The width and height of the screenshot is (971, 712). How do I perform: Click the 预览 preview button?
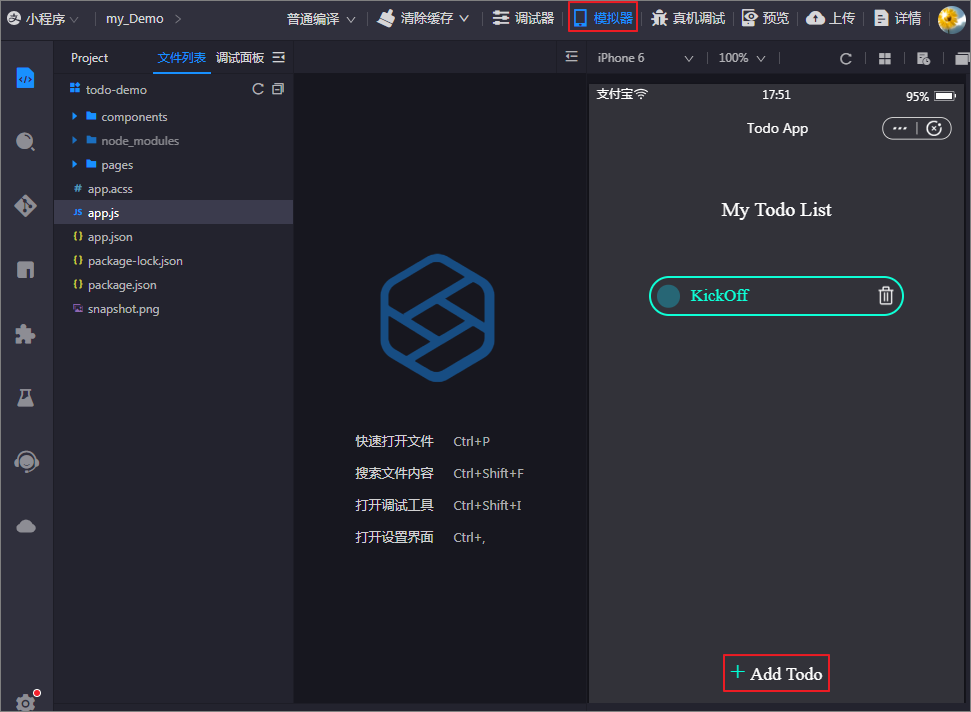765,19
